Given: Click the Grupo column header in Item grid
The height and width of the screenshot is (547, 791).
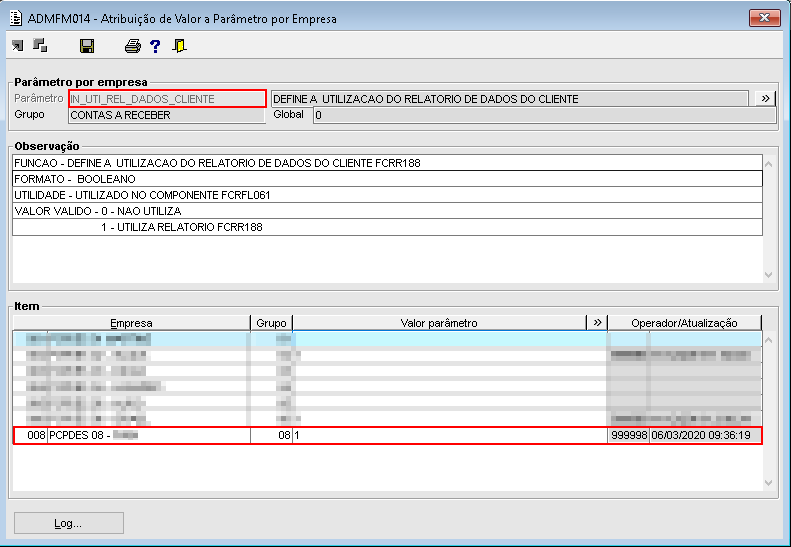Looking at the screenshot, I should [x=271, y=323].
